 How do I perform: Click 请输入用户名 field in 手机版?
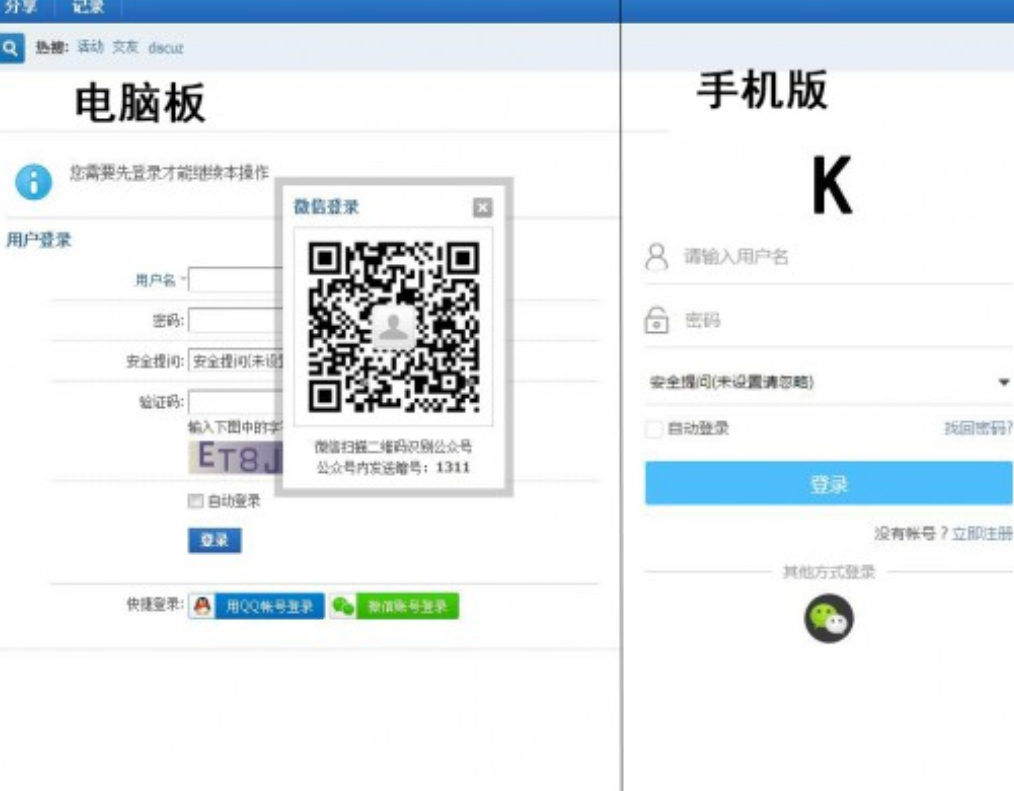(x=828, y=257)
